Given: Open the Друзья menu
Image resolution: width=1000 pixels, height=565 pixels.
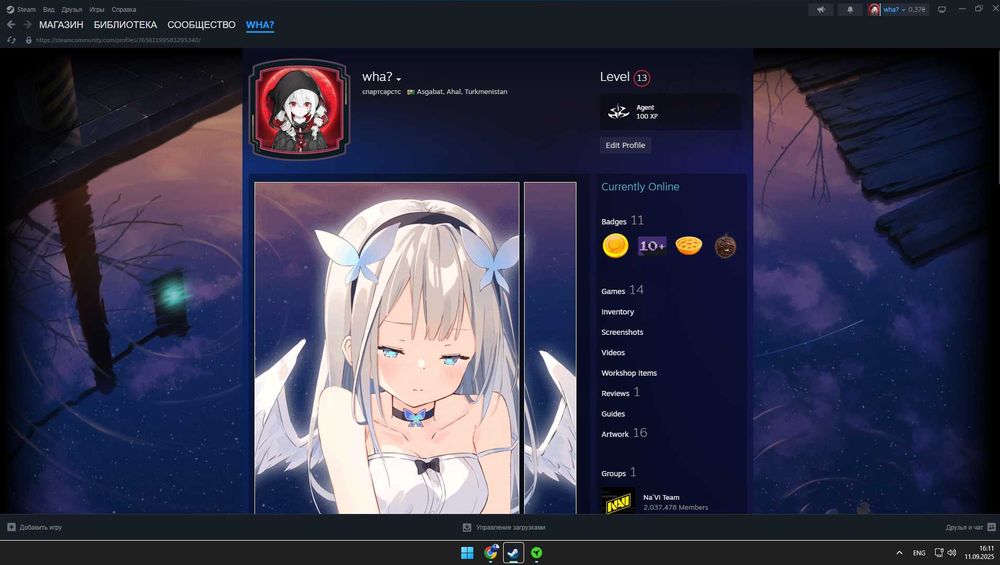Looking at the screenshot, I should coord(71,10).
